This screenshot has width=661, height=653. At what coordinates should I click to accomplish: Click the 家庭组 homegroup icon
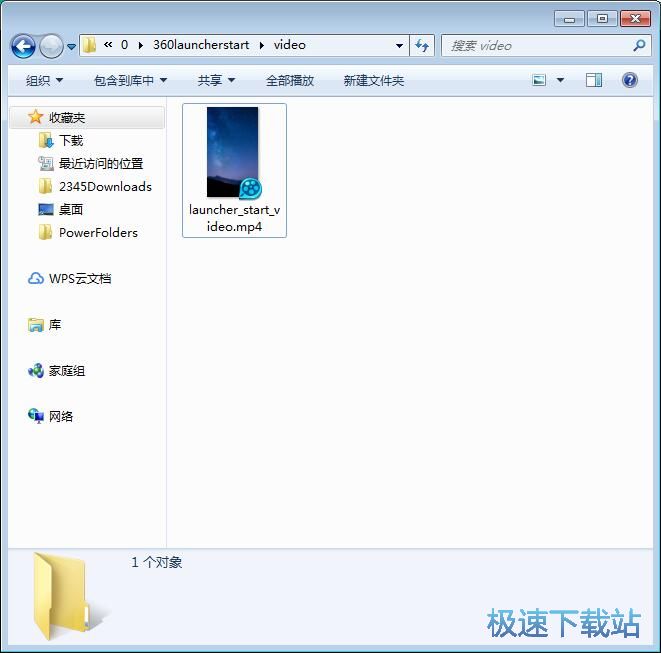tap(36, 371)
